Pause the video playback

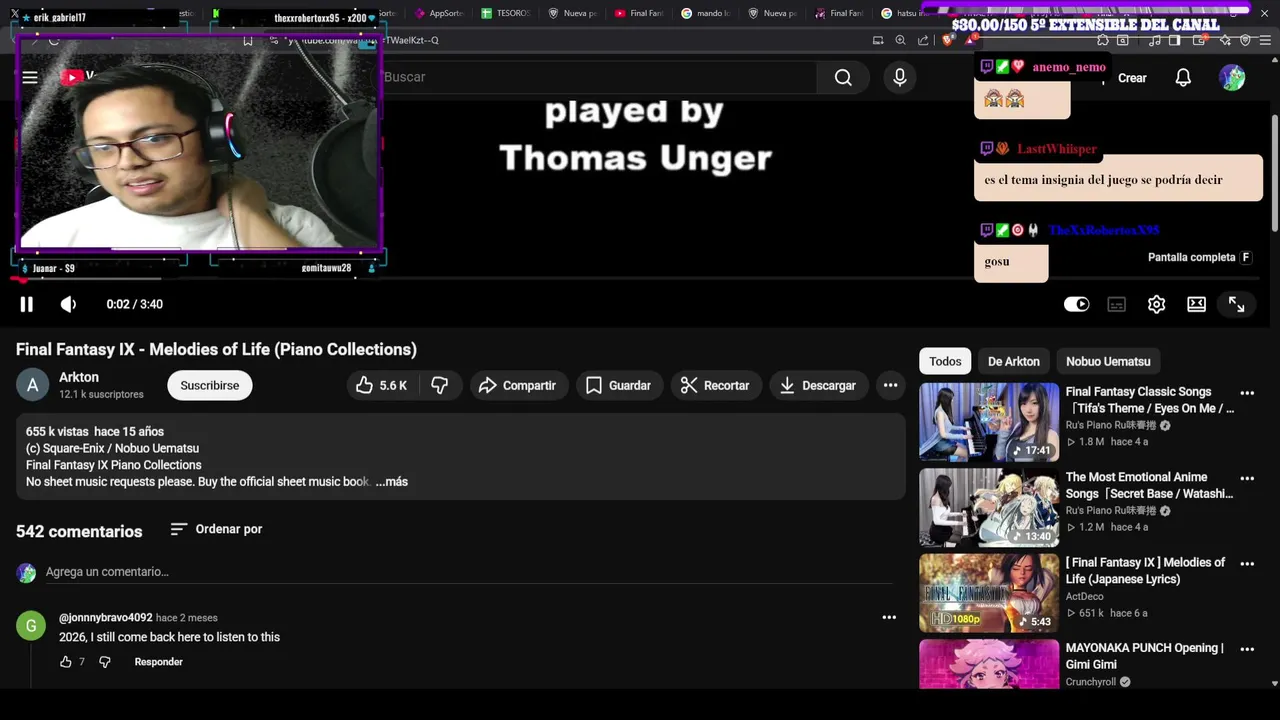point(27,304)
